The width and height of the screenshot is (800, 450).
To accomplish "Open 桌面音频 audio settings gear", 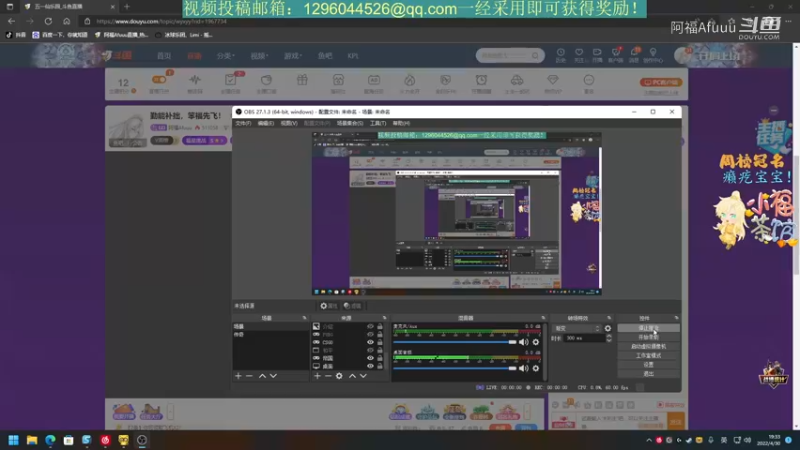I will tap(536, 368).
